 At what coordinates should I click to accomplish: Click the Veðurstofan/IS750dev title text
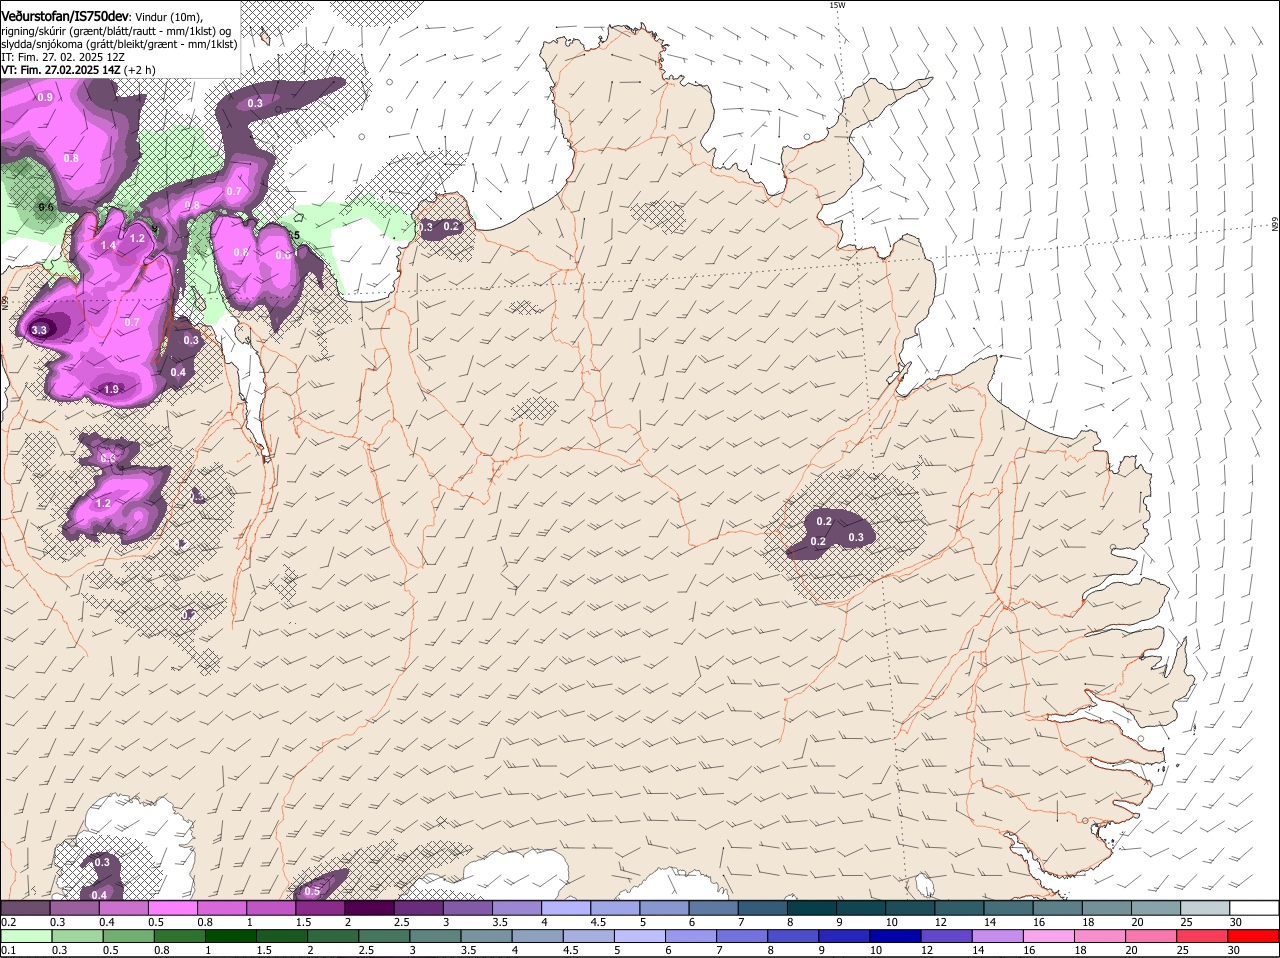point(65,16)
